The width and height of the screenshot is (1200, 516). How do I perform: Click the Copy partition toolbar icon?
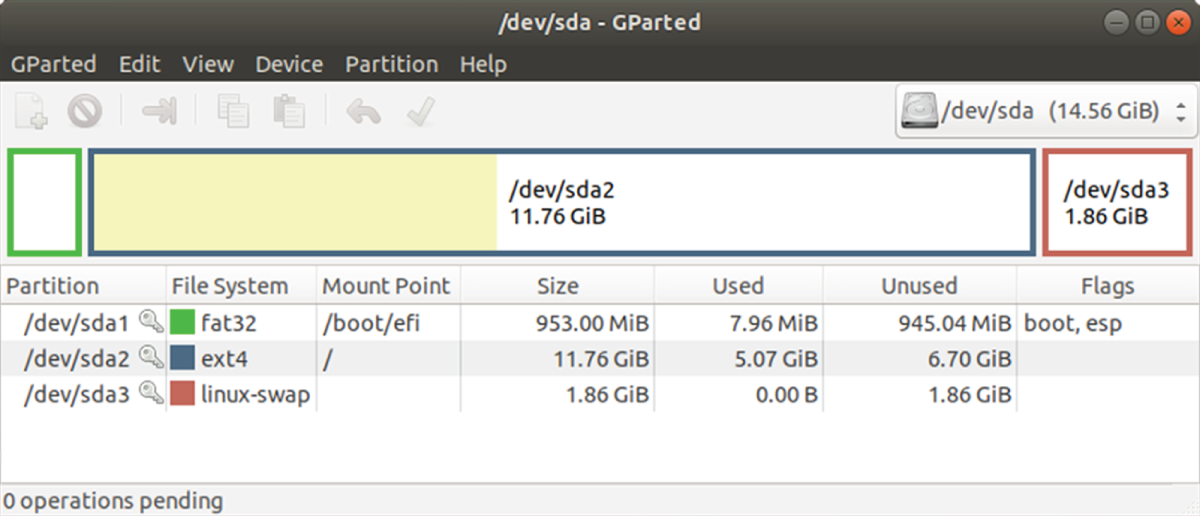click(x=234, y=111)
